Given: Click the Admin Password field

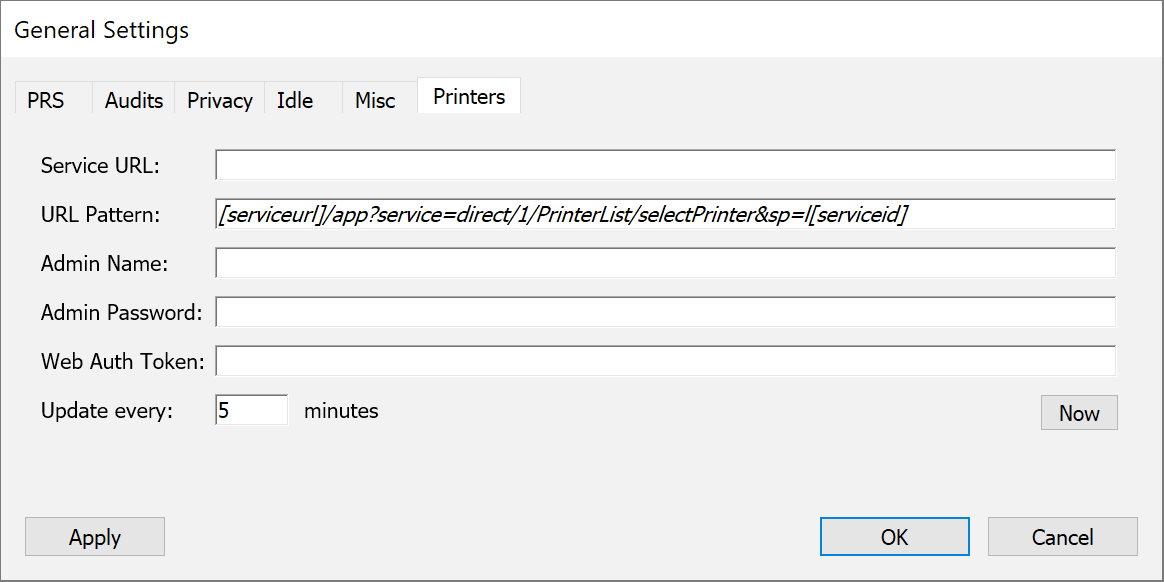Looking at the screenshot, I should point(665,312).
